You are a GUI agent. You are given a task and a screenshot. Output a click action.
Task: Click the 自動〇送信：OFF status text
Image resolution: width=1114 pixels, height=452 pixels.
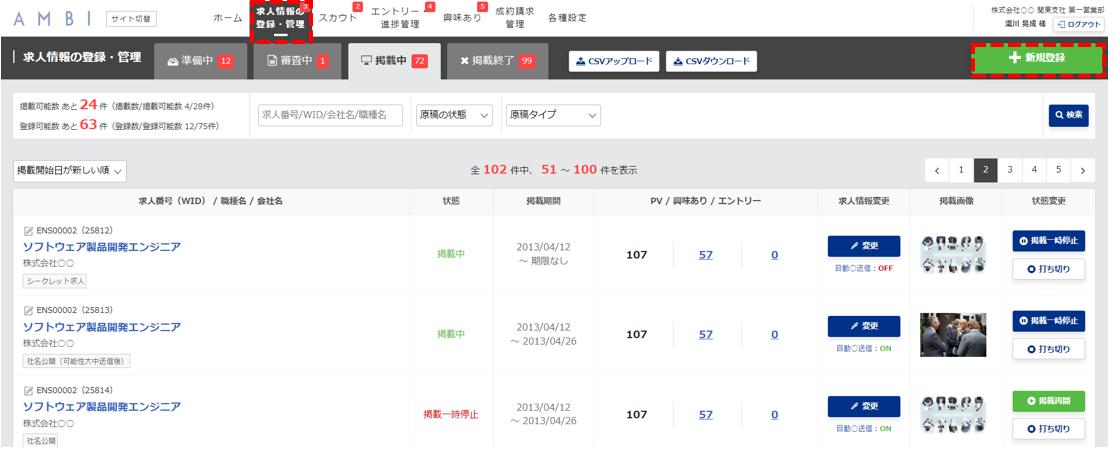(x=864, y=269)
